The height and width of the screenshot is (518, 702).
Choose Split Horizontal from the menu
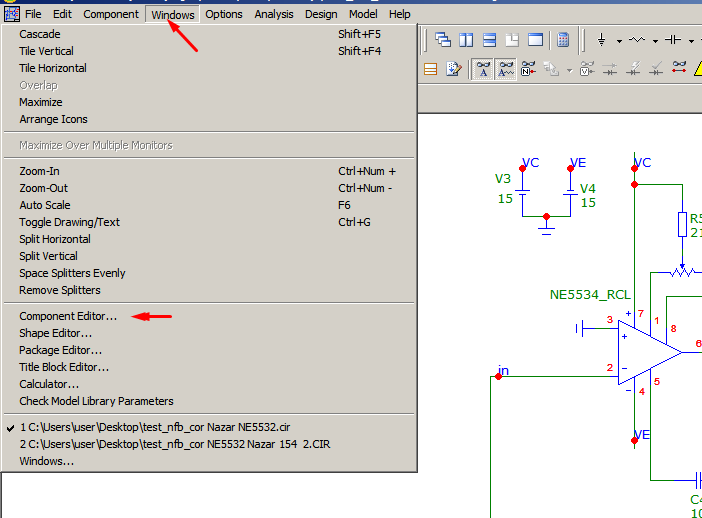[x=209, y=239]
